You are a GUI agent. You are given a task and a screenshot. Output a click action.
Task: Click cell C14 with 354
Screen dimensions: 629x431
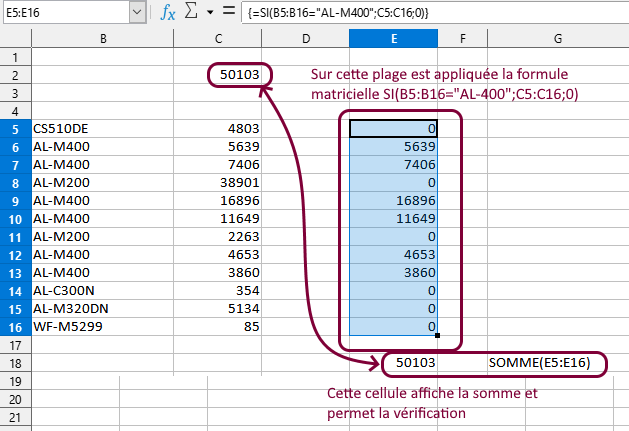218,291
